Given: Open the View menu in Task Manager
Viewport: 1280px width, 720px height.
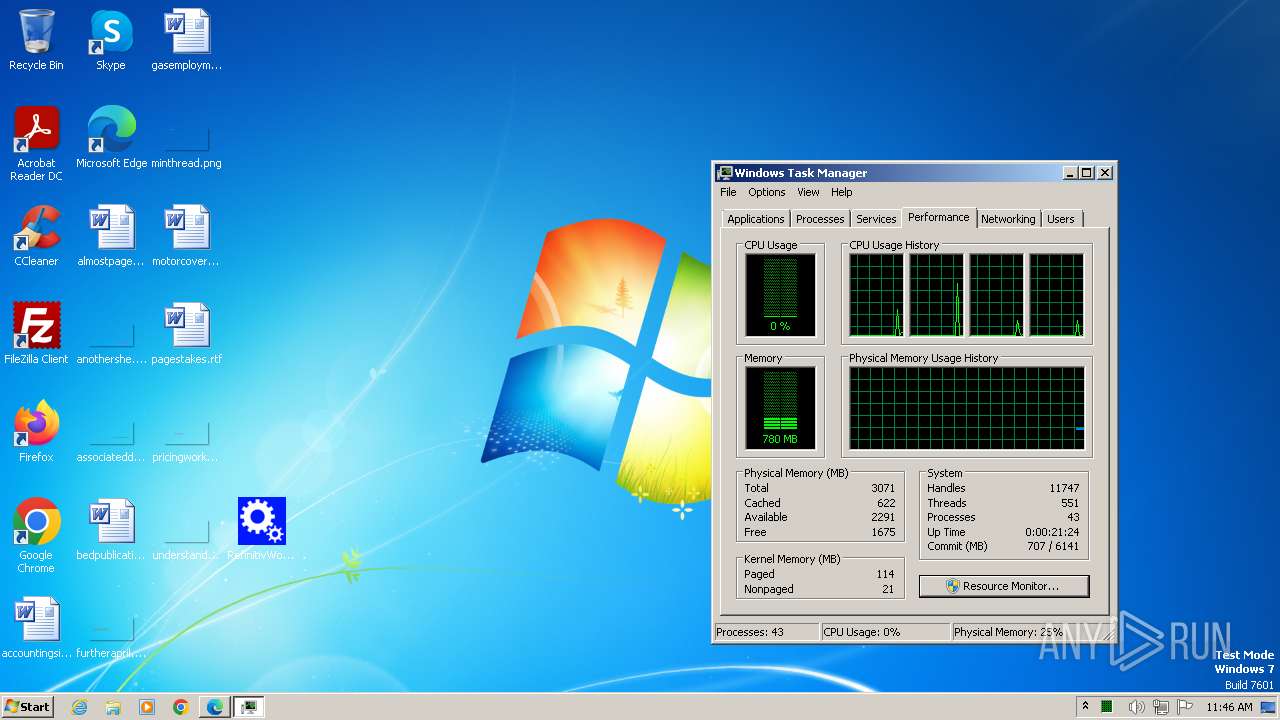Looking at the screenshot, I should point(808,192).
